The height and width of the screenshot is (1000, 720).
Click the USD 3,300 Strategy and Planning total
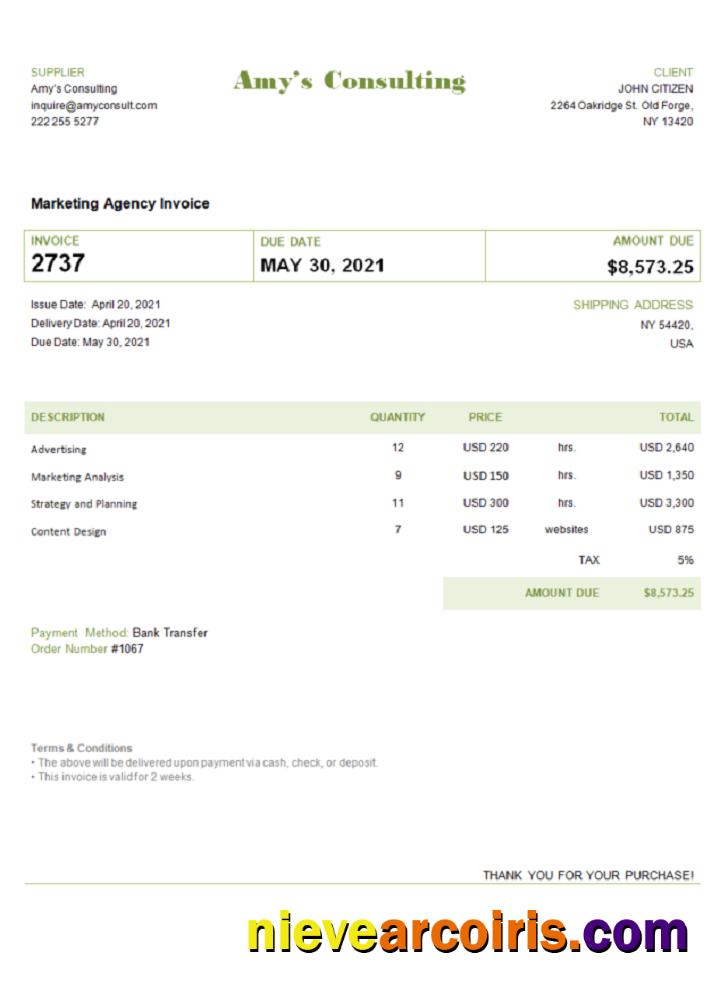coord(666,503)
